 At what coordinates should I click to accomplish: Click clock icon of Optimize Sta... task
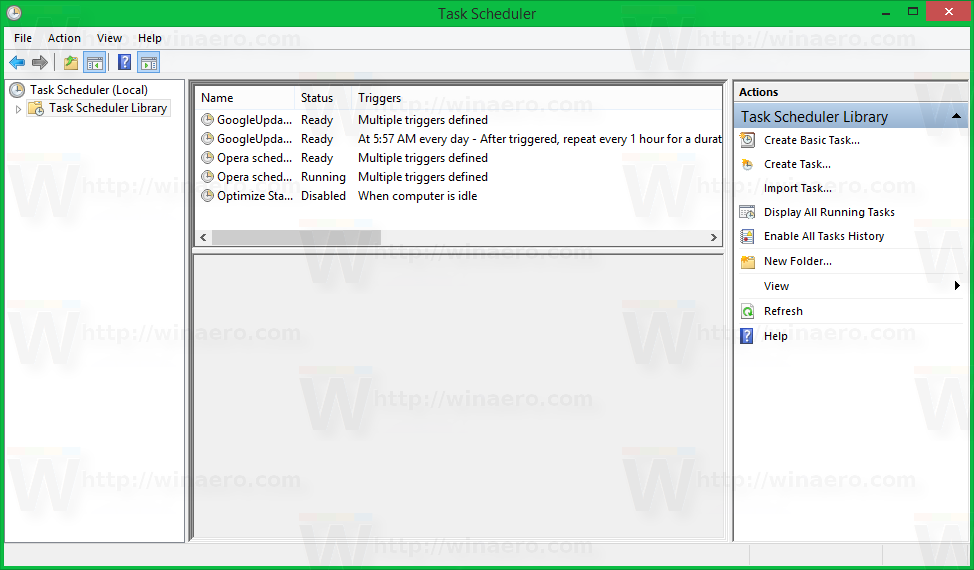pyautogui.click(x=207, y=196)
